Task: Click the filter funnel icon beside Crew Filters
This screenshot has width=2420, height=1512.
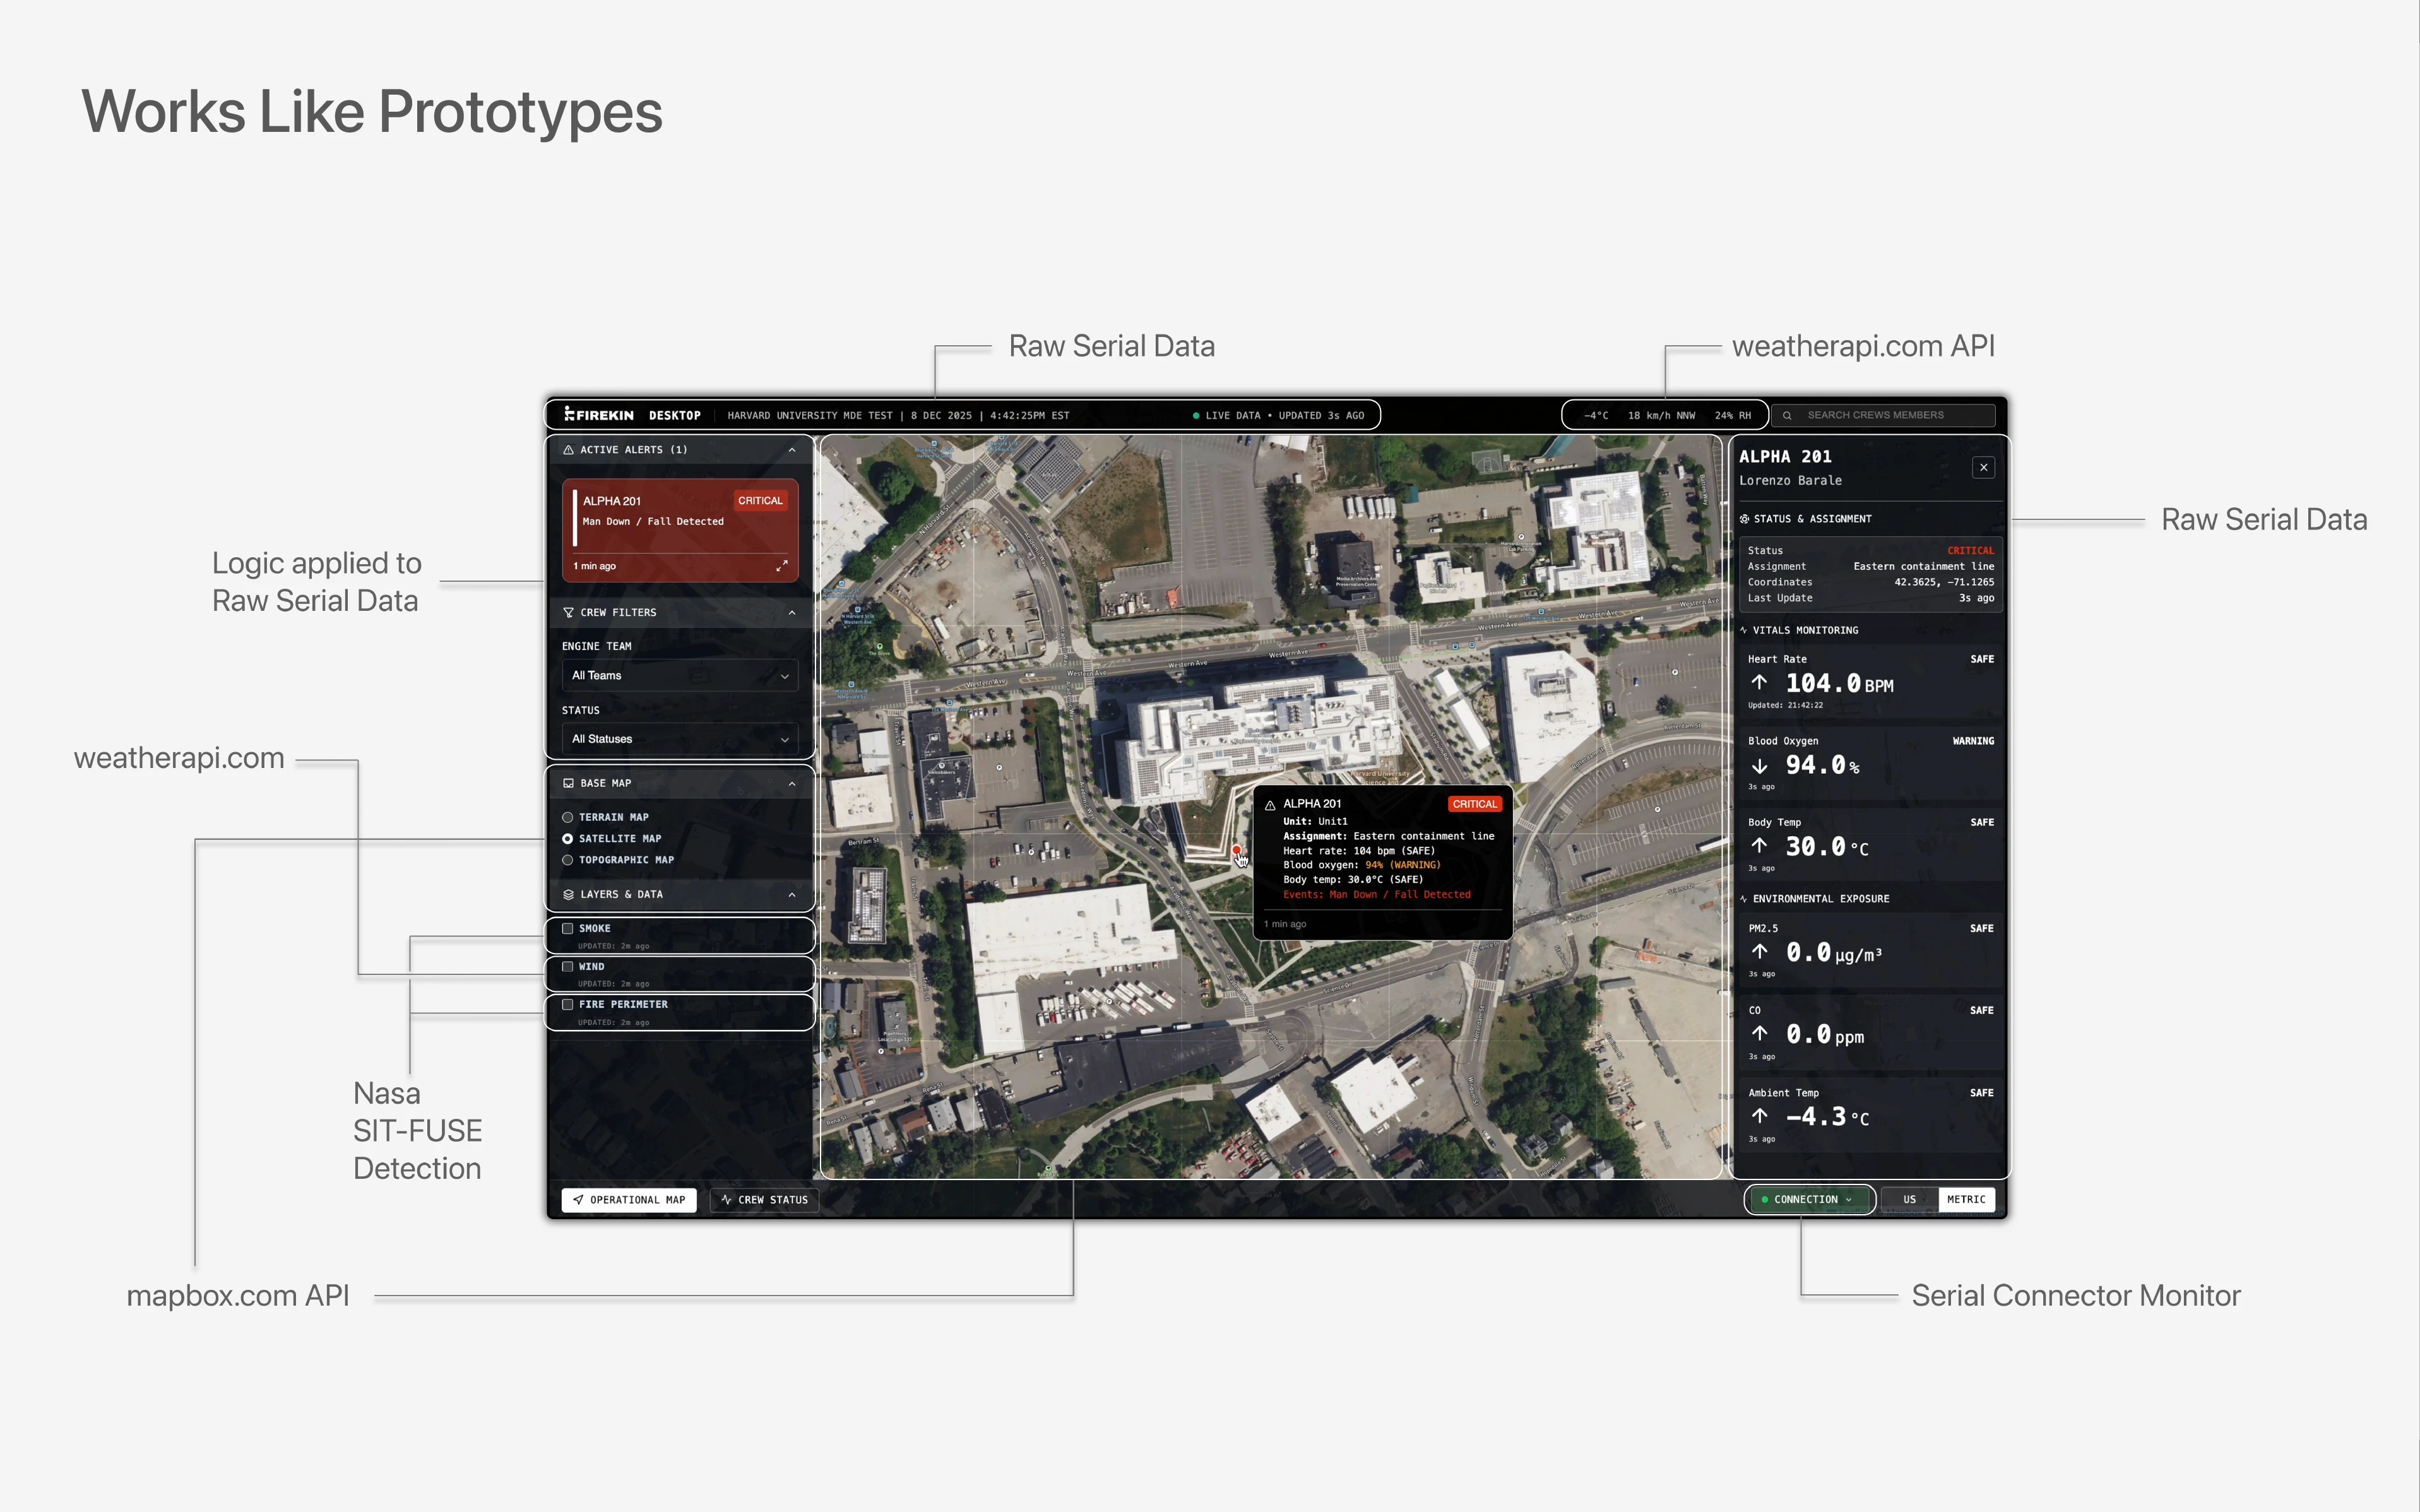Action: coord(568,612)
